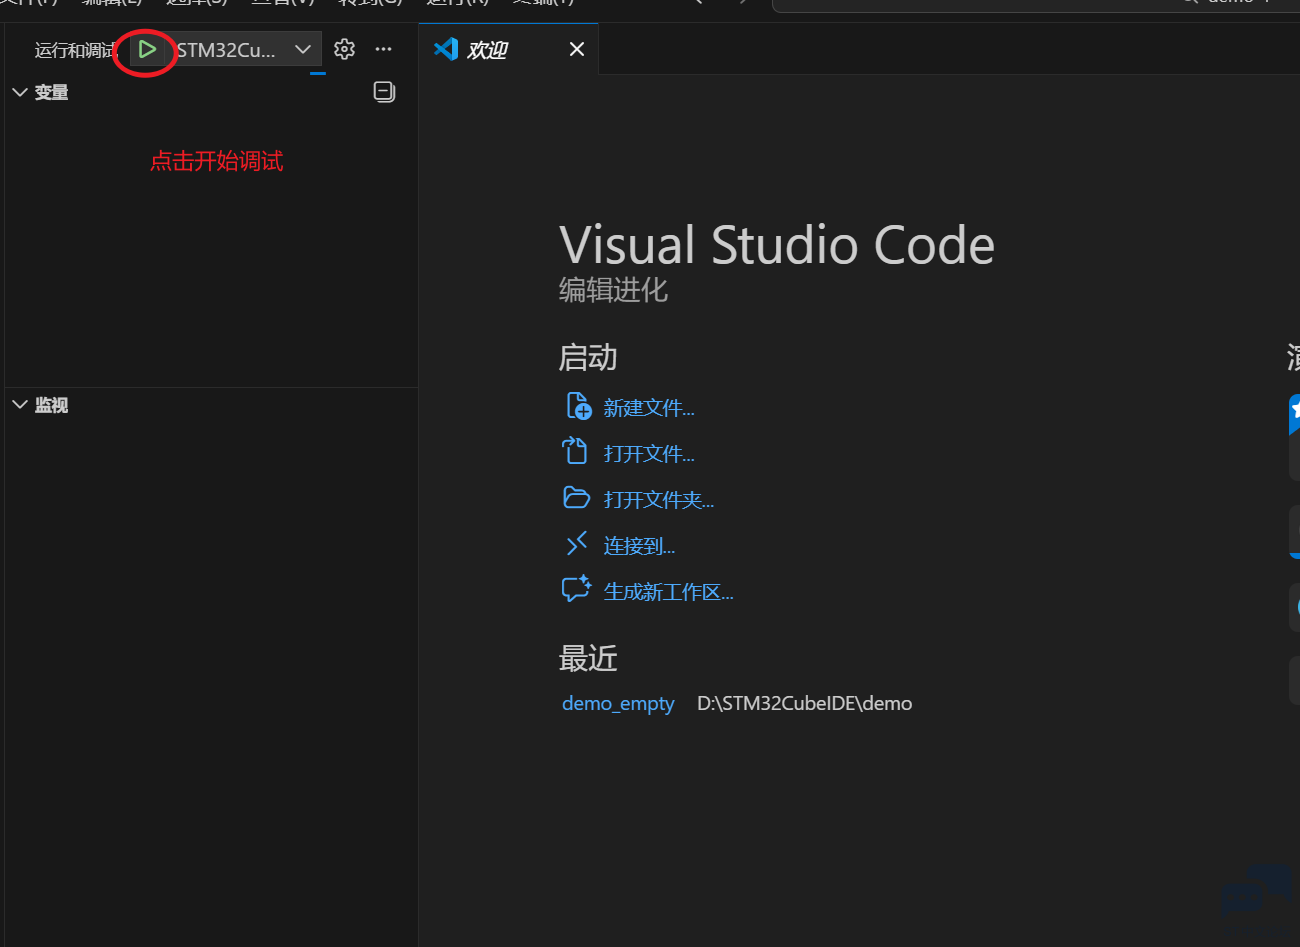The height and width of the screenshot is (947, 1300).
Task: Click the 编辑进化 subtitle
Action: pyautogui.click(x=613, y=290)
